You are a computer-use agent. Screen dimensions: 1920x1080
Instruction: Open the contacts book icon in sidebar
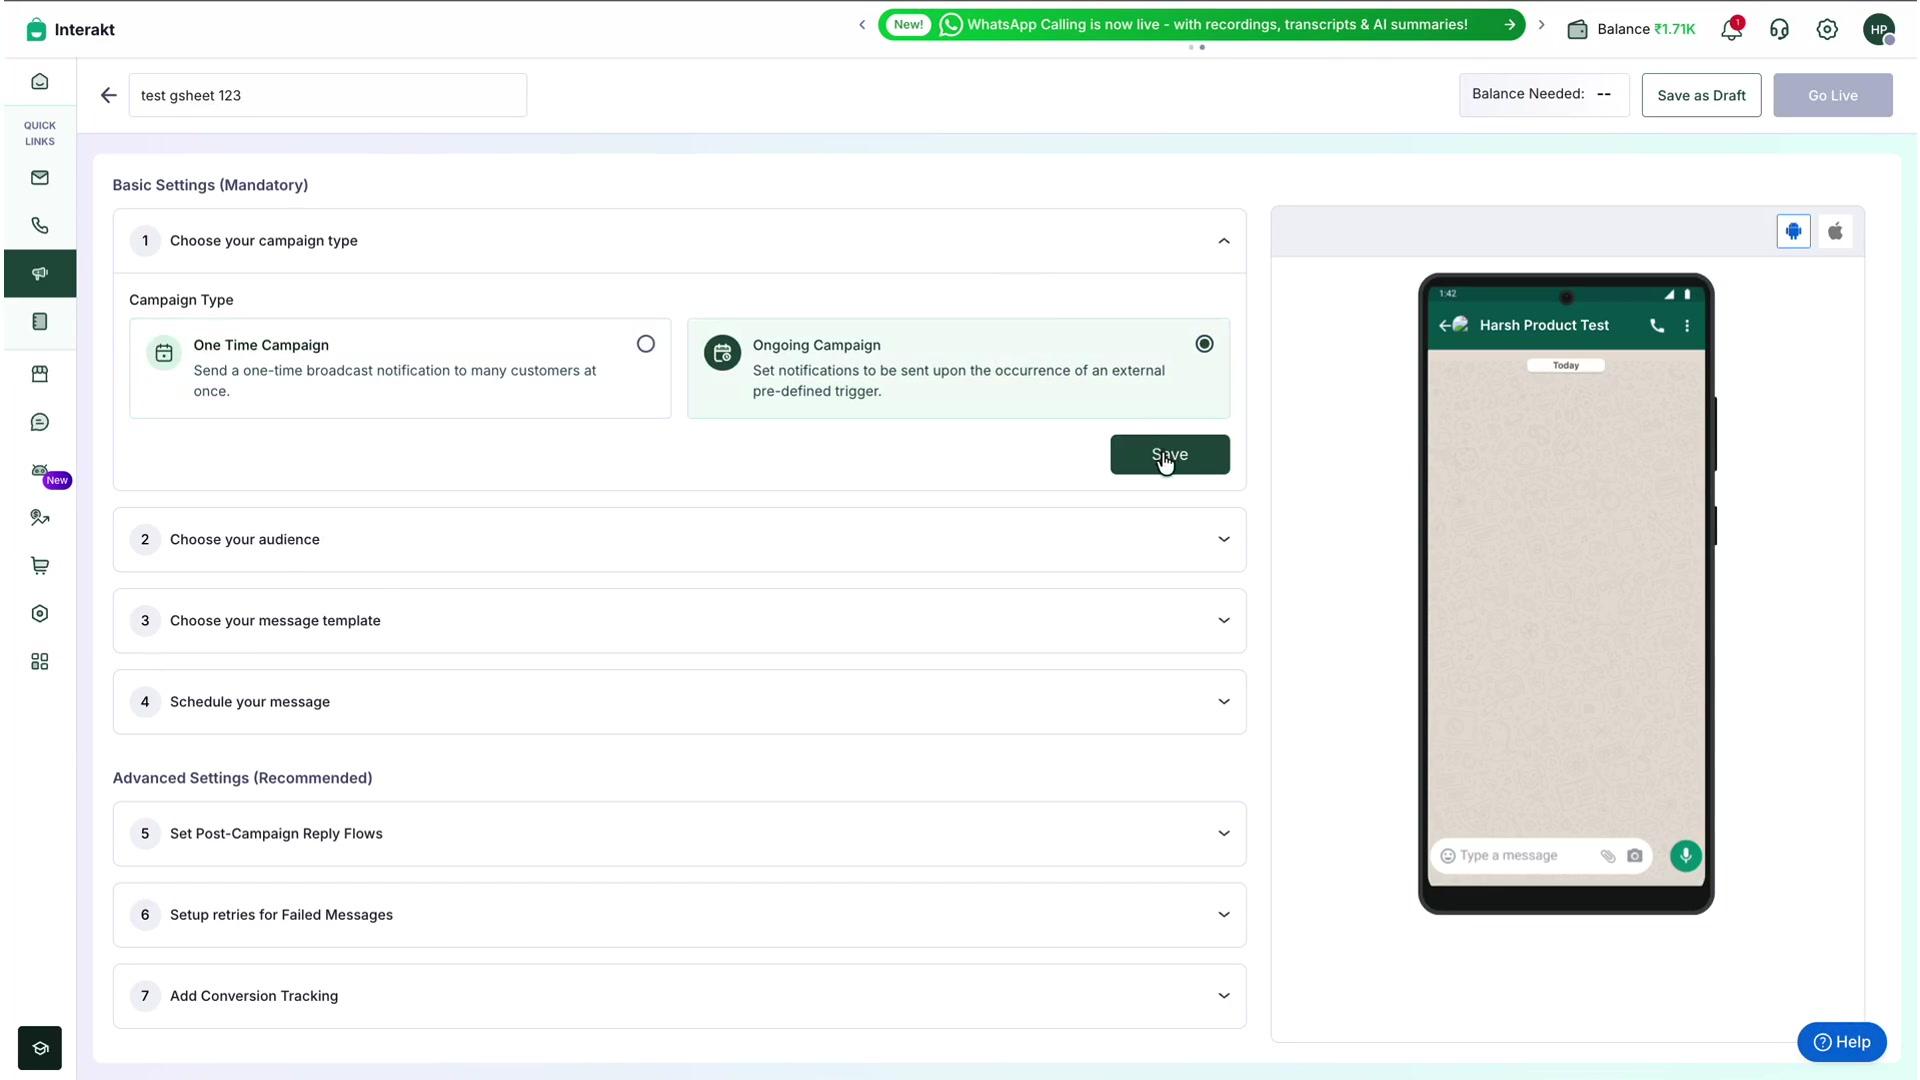click(x=40, y=322)
